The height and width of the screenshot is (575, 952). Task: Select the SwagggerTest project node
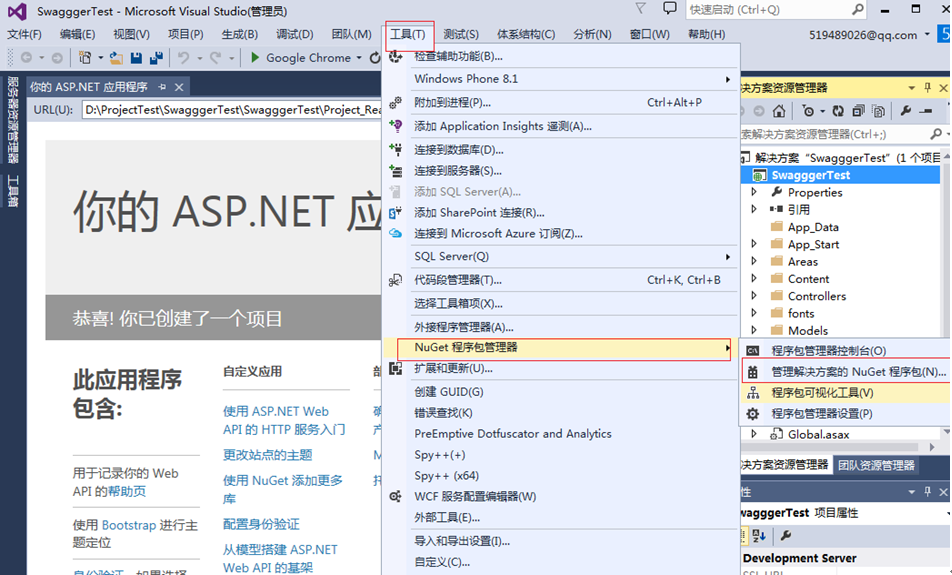tap(811, 175)
